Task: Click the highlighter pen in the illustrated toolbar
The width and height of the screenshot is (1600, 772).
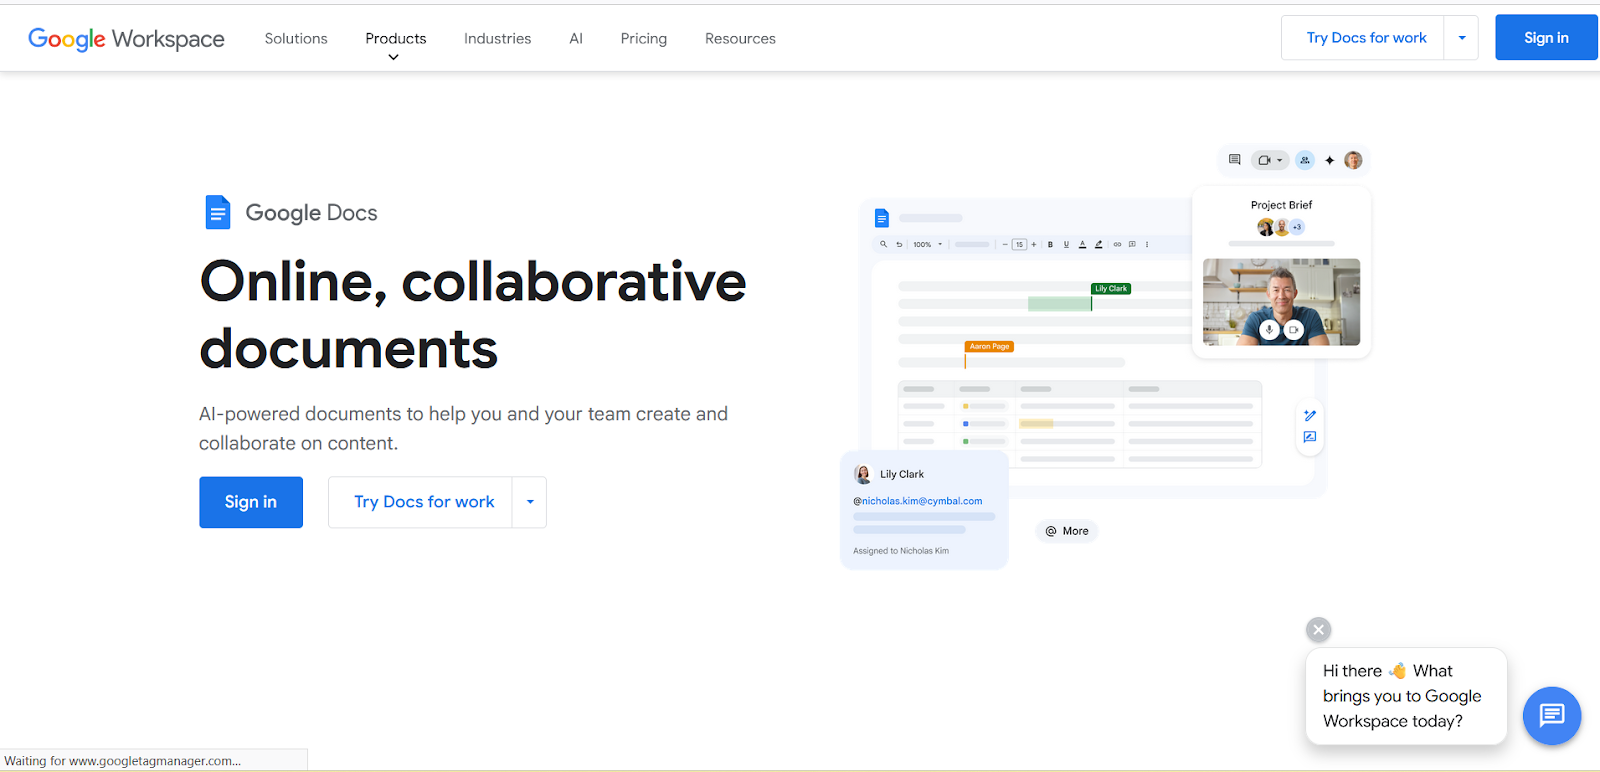Action: (1098, 244)
